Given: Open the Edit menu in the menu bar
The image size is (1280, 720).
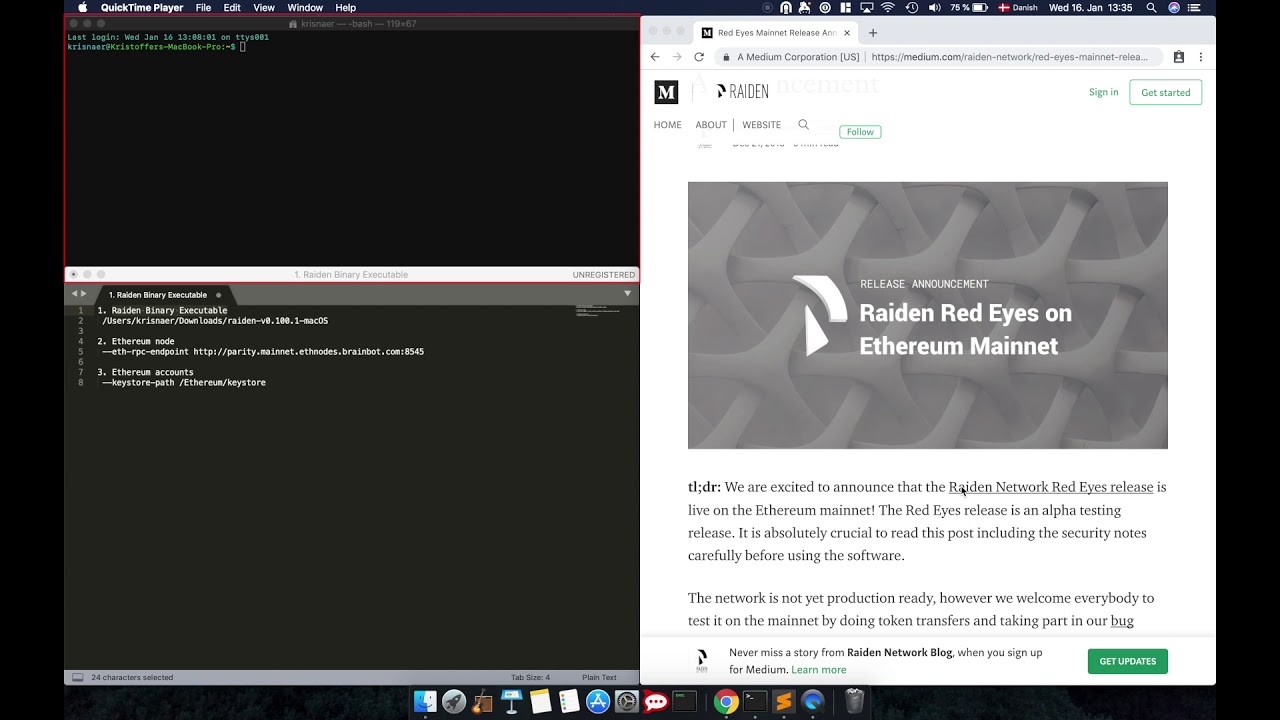Looking at the screenshot, I should [232, 7].
